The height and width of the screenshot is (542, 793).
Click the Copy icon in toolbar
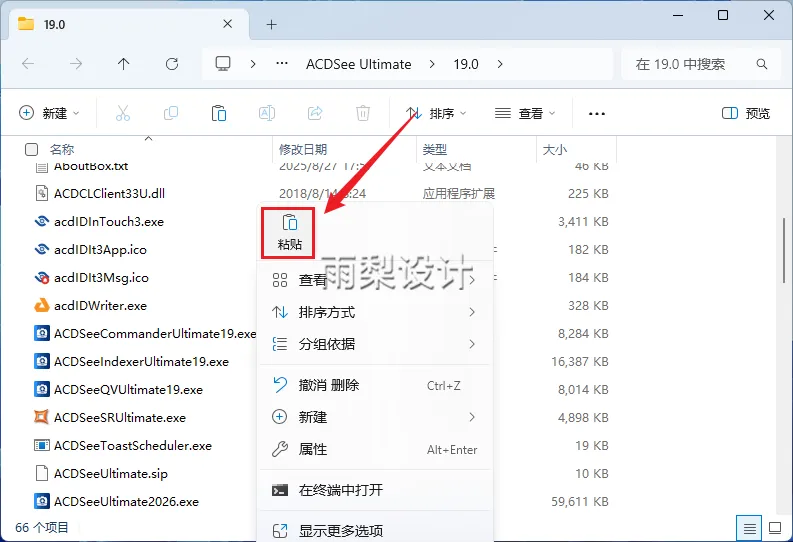(x=171, y=113)
